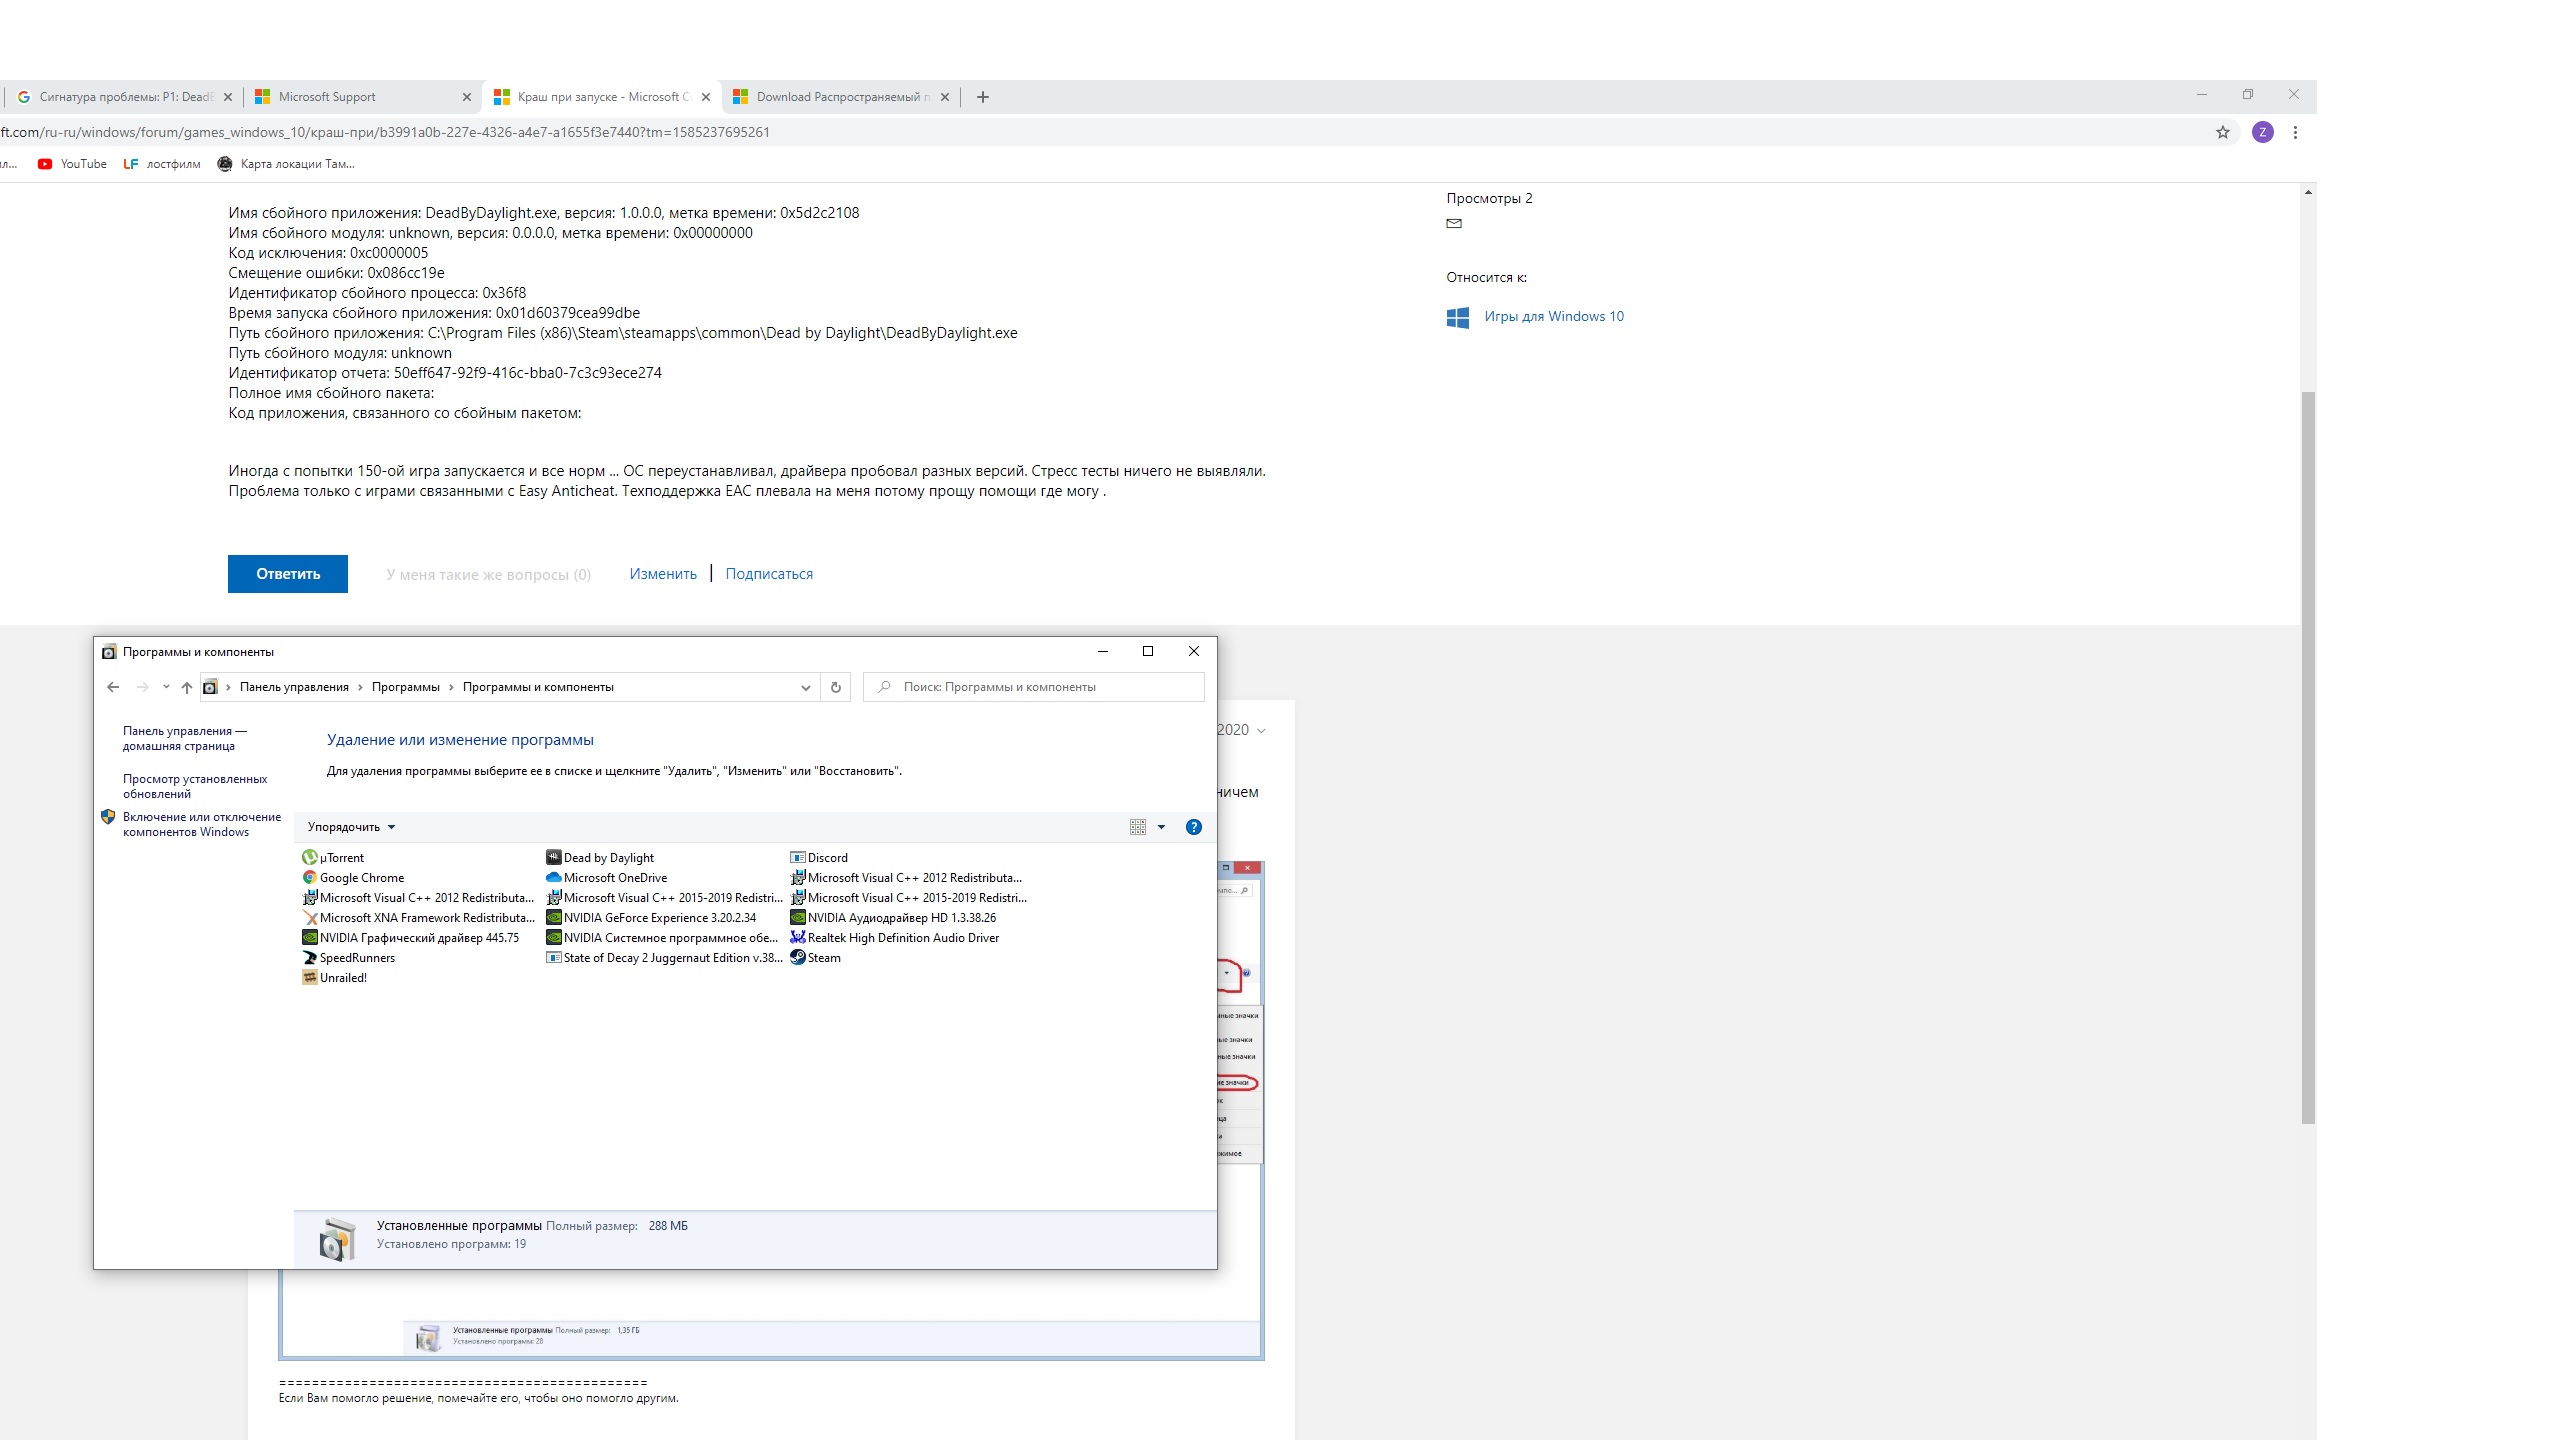2560x1440 pixels.
Task: Select NVIDIA Аудиодрайвер HD 1.3.38.26 entry
Action: (893, 918)
